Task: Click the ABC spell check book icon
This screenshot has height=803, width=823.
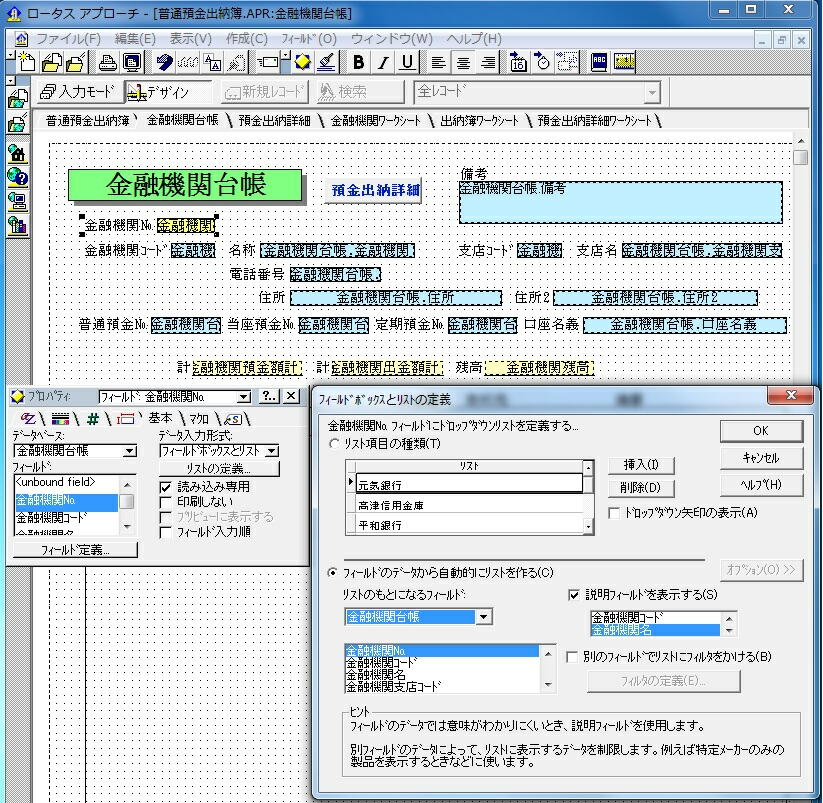Action: point(599,62)
